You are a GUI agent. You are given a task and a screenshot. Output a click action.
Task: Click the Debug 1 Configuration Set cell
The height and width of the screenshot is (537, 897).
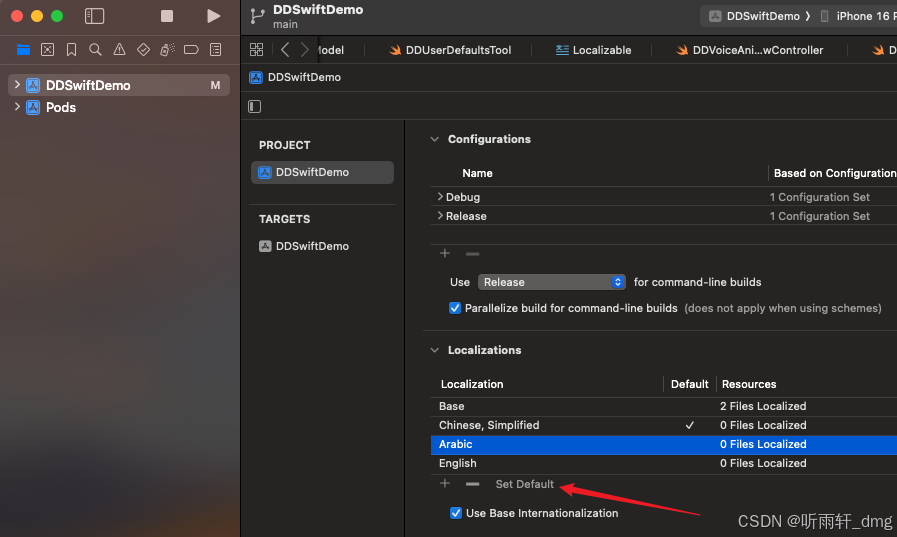[819, 197]
